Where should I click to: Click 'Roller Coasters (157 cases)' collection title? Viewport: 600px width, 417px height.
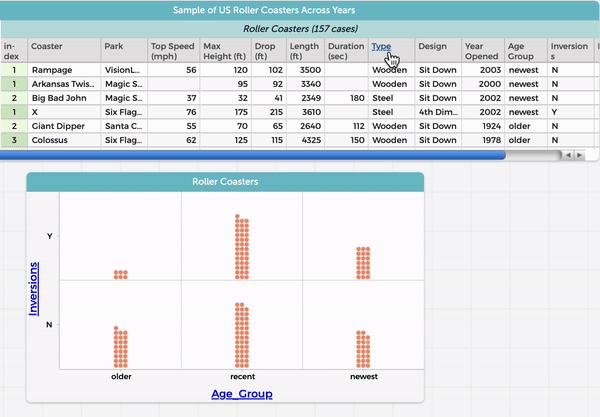pos(300,29)
